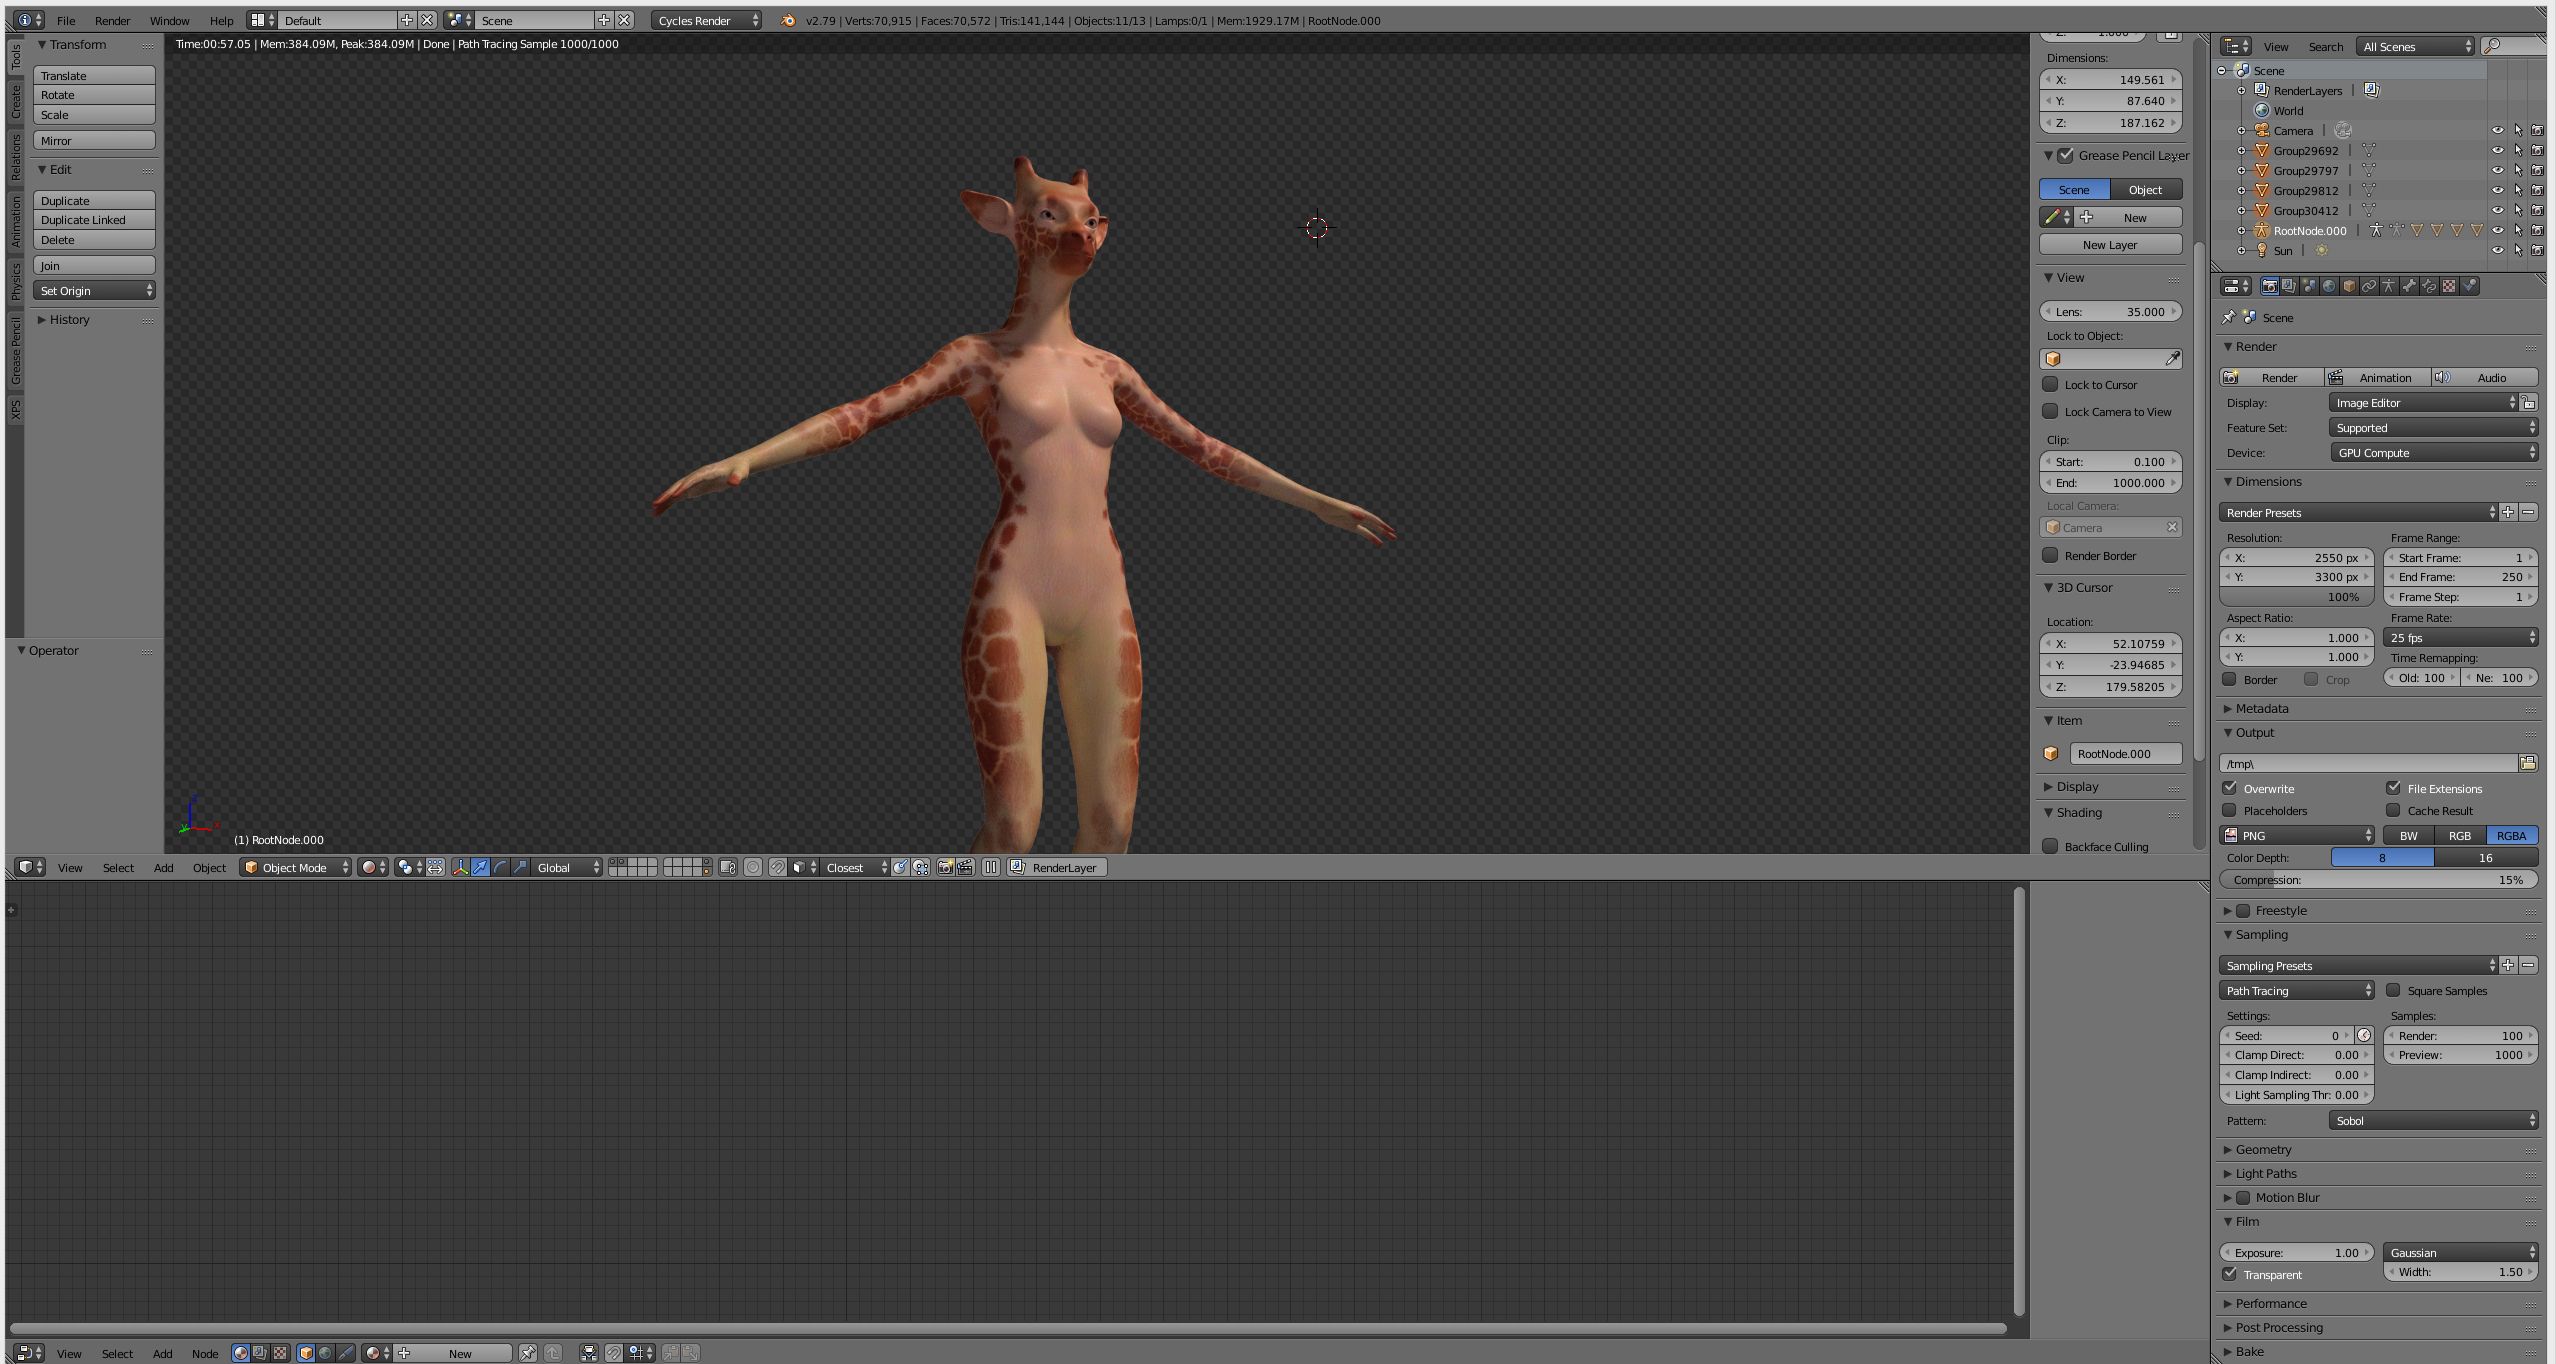Disable the Transparent film checkbox
2556x1364 pixels.
coord(2230,1274)
